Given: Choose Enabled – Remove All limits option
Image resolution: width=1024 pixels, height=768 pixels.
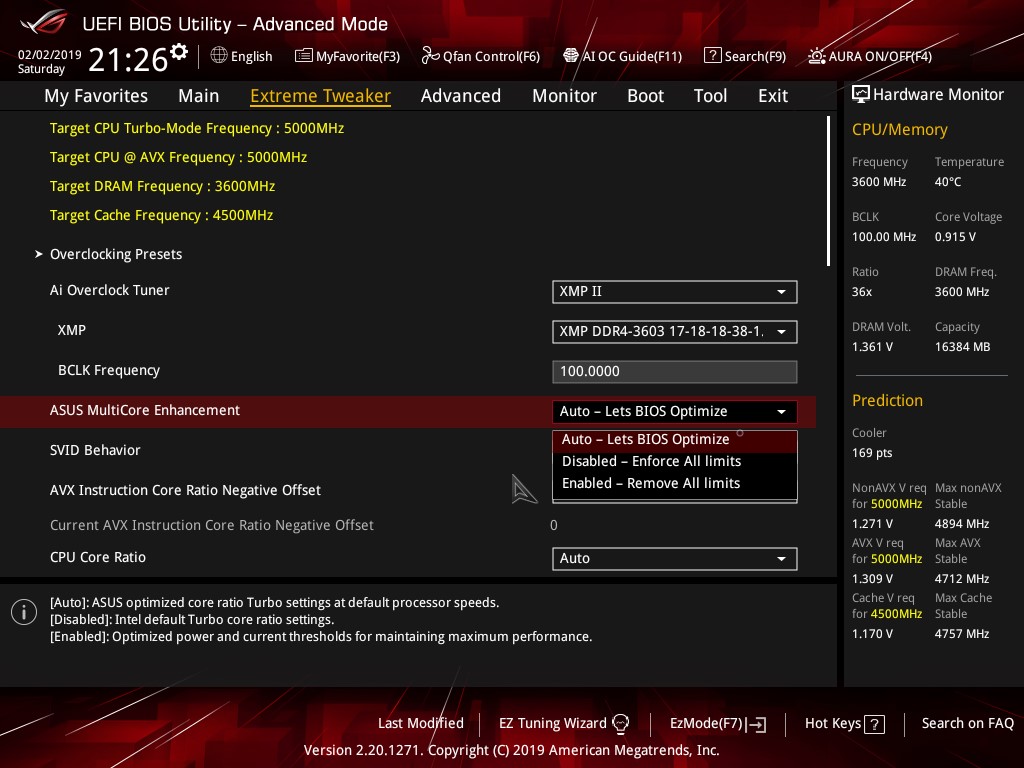Looking at the screenshot, I should coord(675,483).
